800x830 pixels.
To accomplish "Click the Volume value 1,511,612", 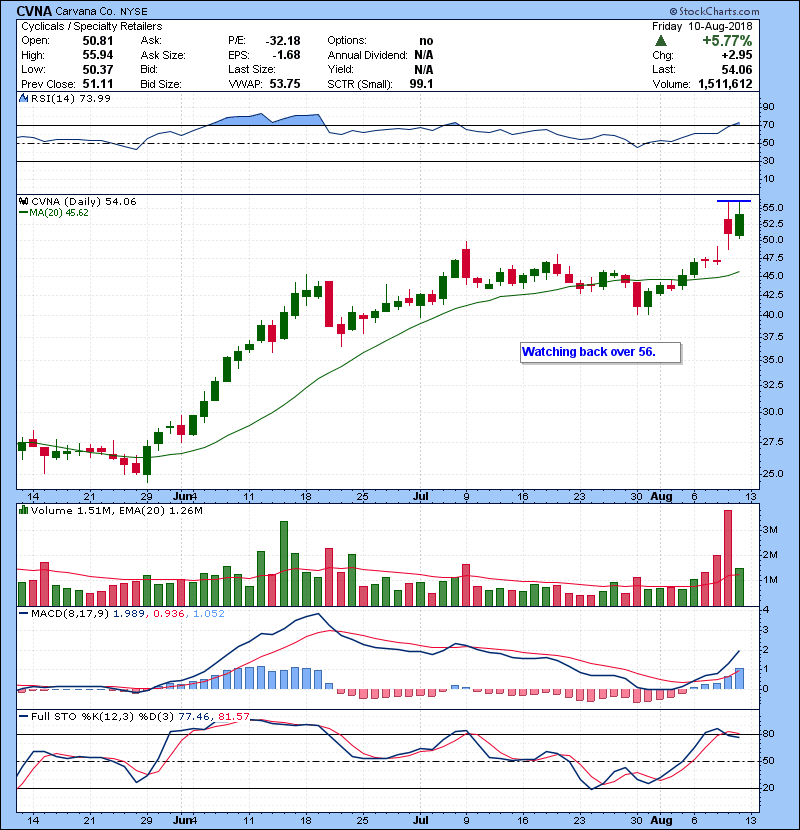I will 725,84.
